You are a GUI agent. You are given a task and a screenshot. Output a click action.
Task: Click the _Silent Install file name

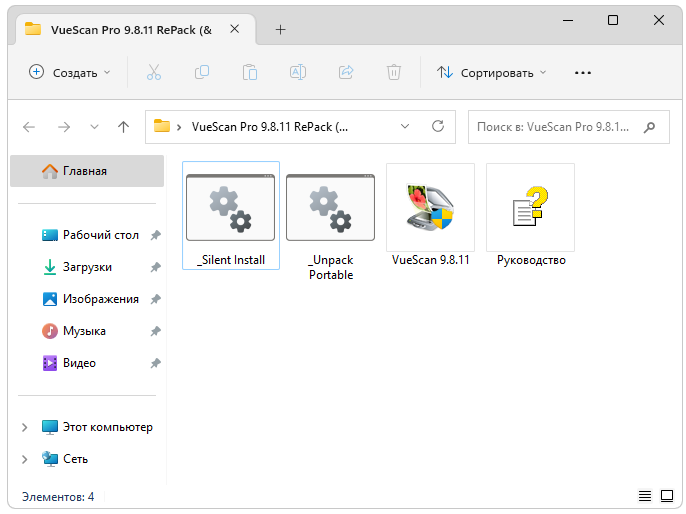coord(231,260)
